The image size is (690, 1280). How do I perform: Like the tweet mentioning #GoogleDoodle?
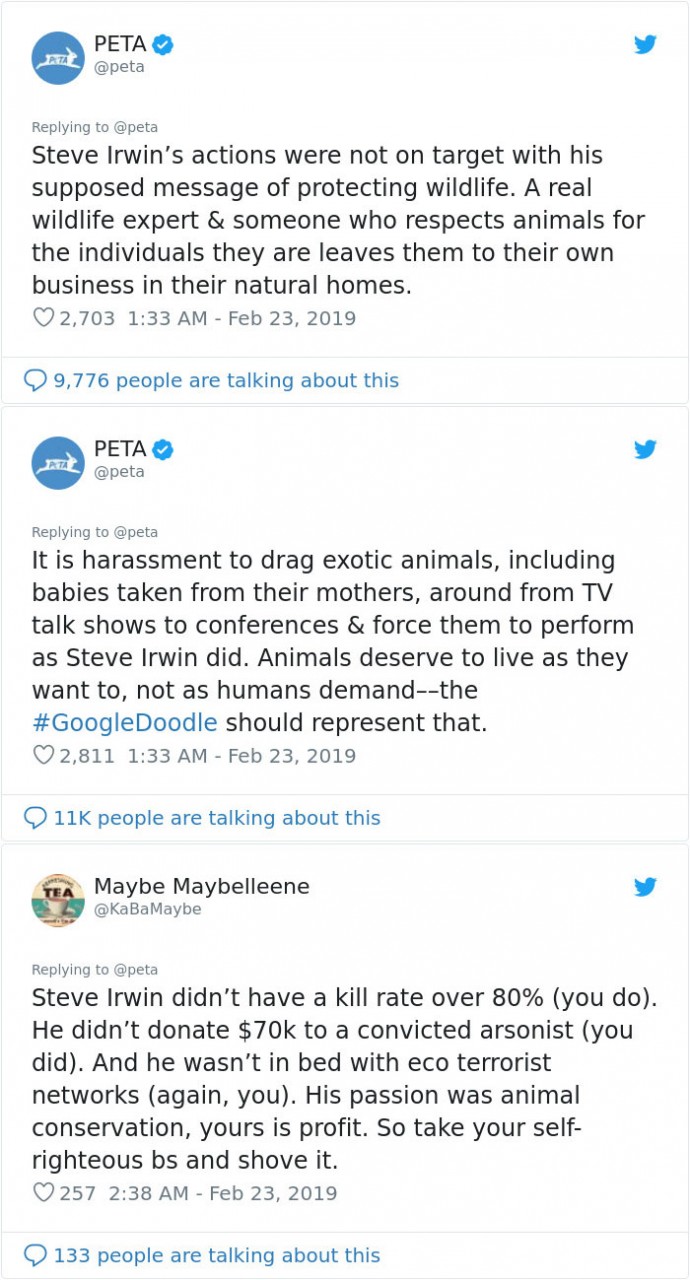(43, 755)
